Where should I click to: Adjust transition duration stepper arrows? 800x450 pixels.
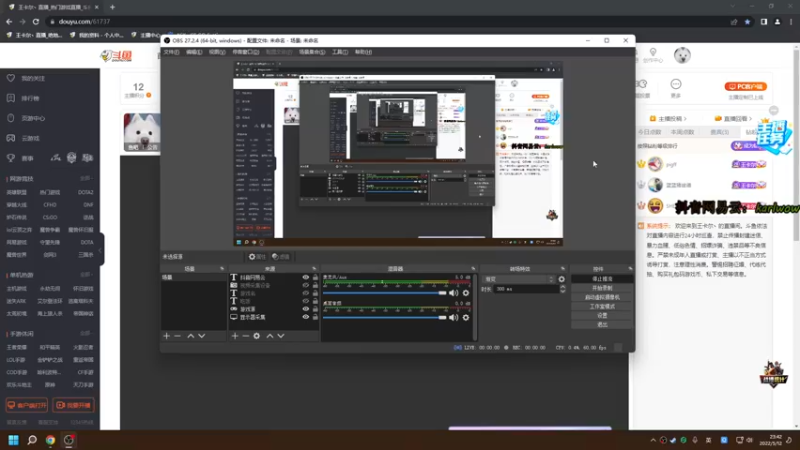(x=562, y=289)
